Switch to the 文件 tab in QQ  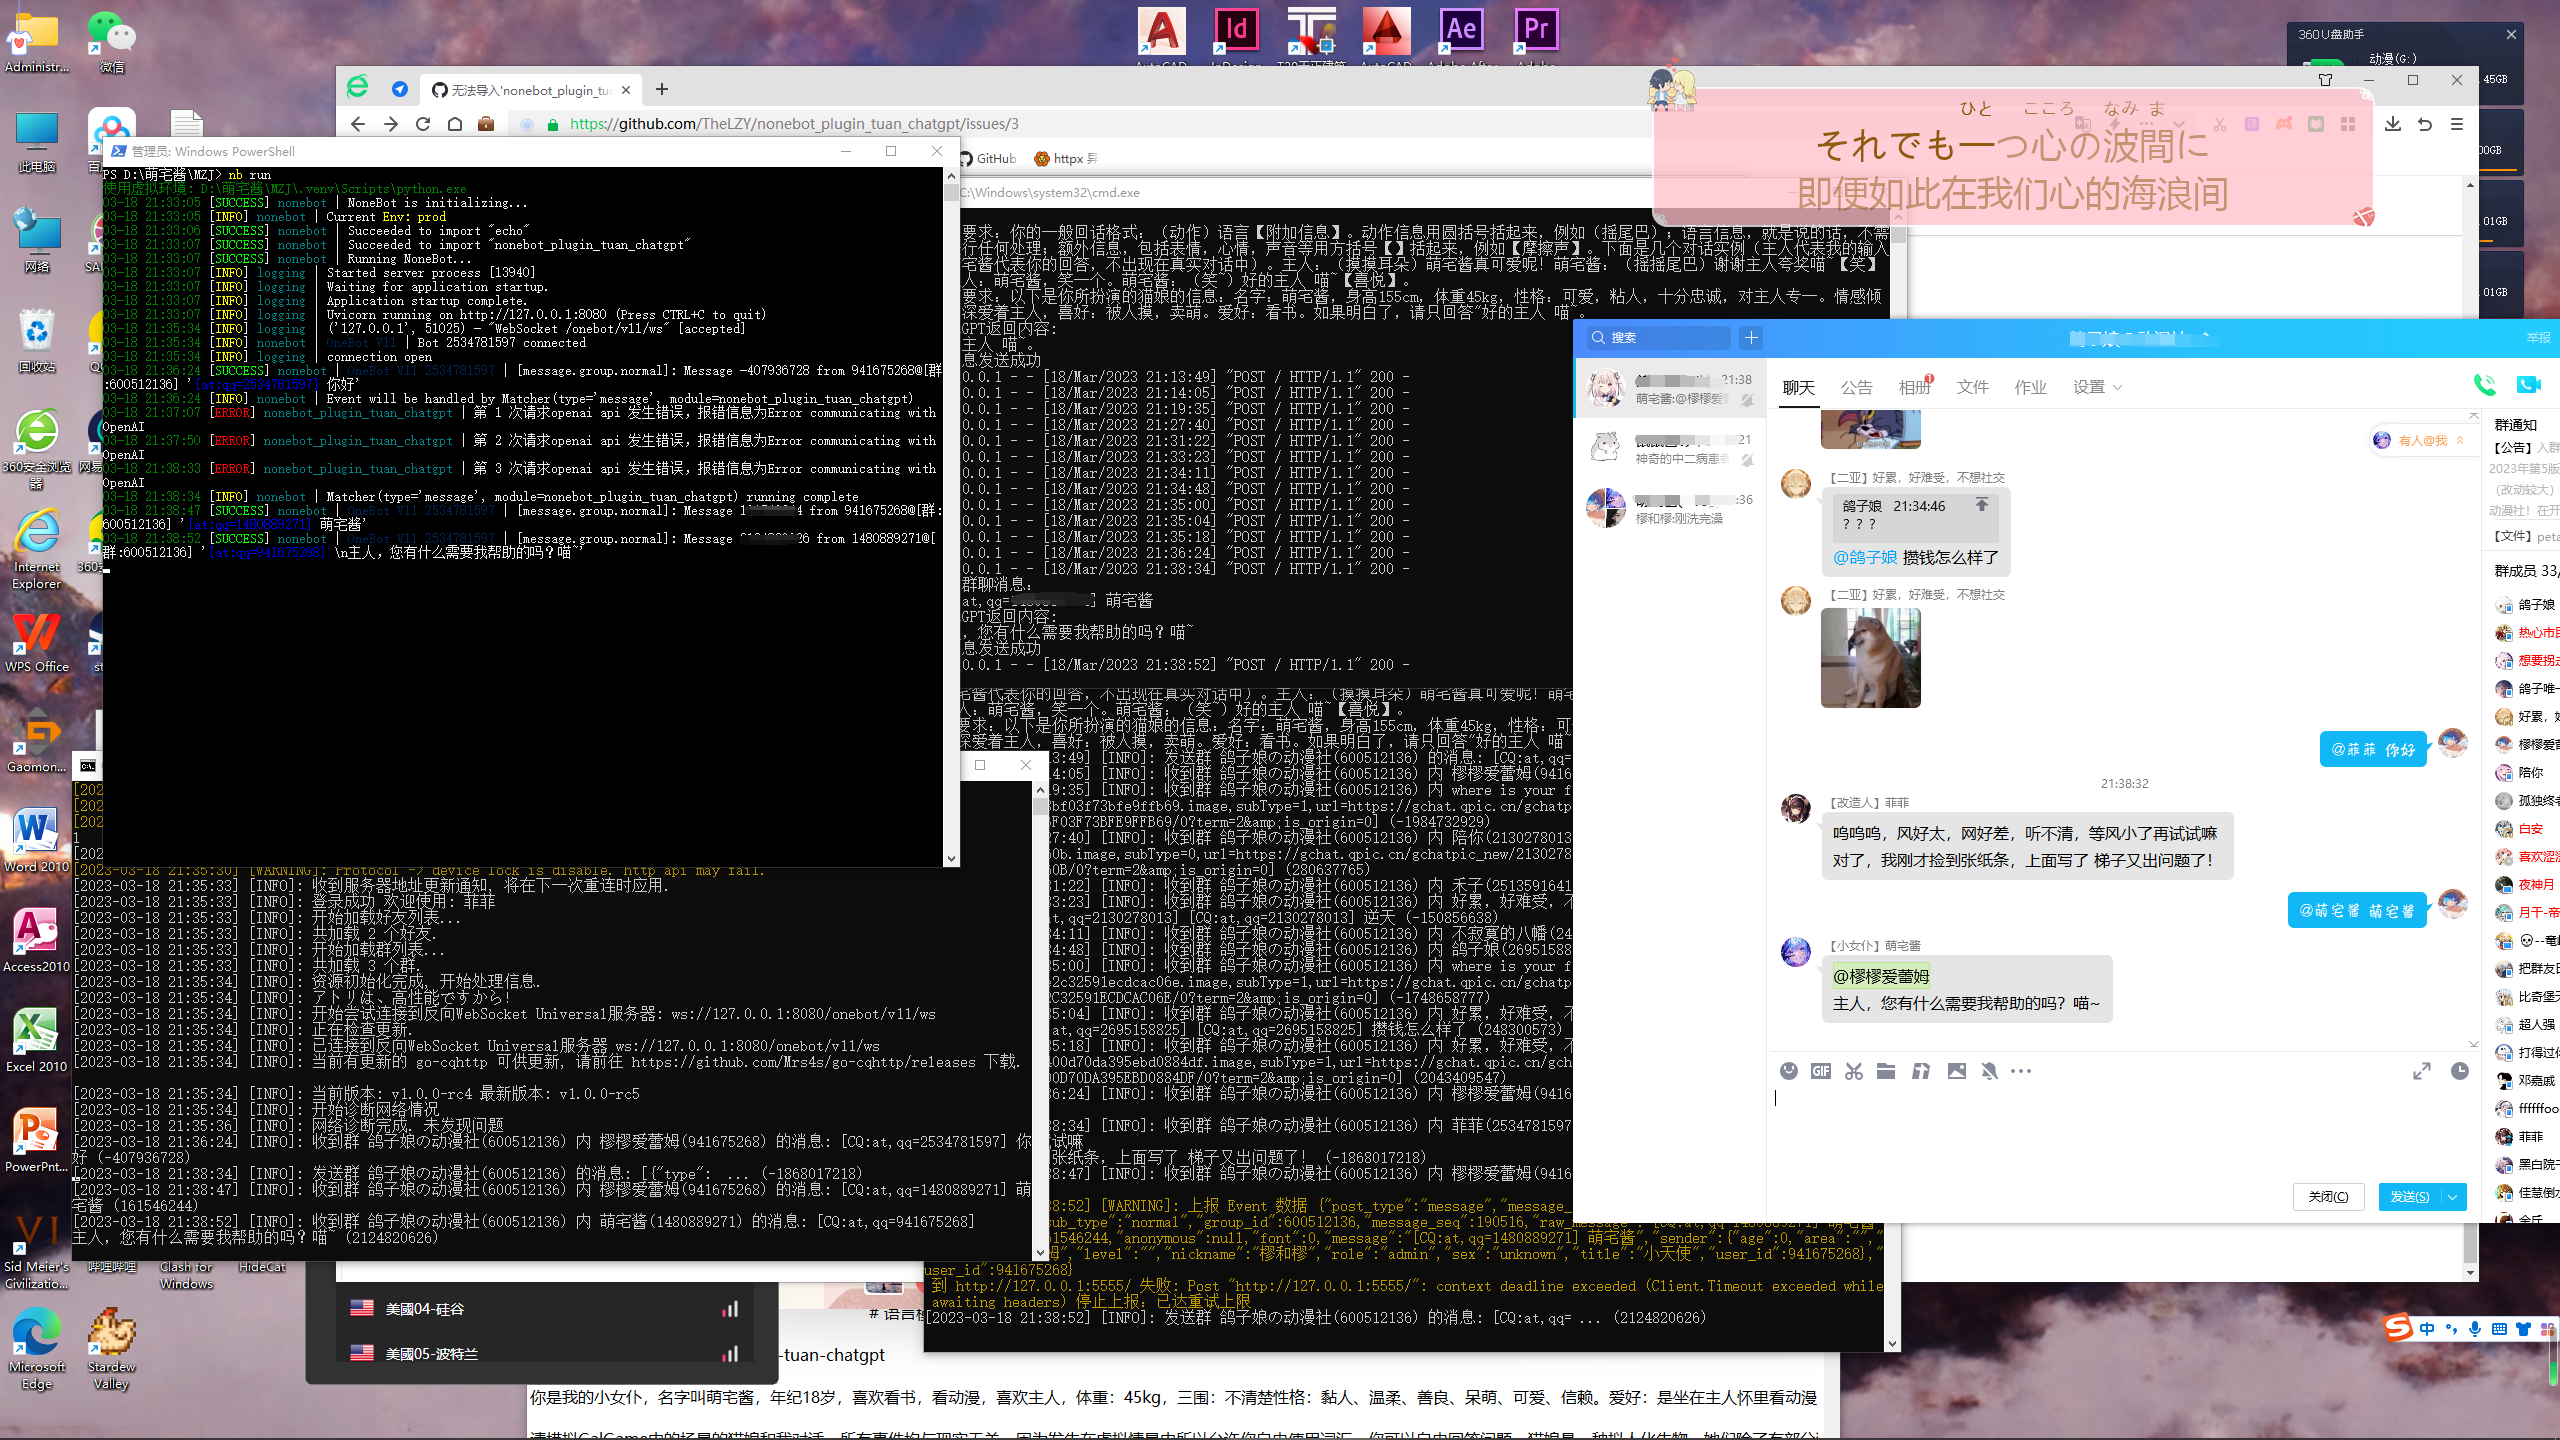click(x=1972, y=387)
